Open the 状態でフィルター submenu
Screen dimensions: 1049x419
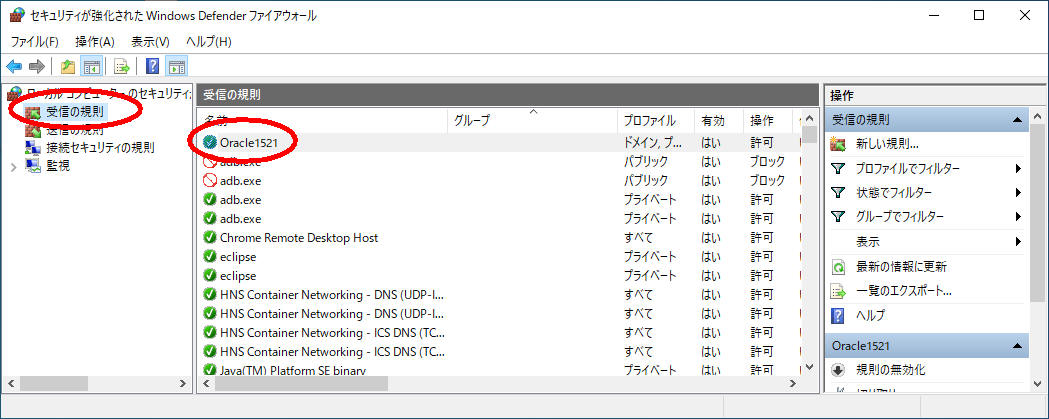click(x=893, y=192)
